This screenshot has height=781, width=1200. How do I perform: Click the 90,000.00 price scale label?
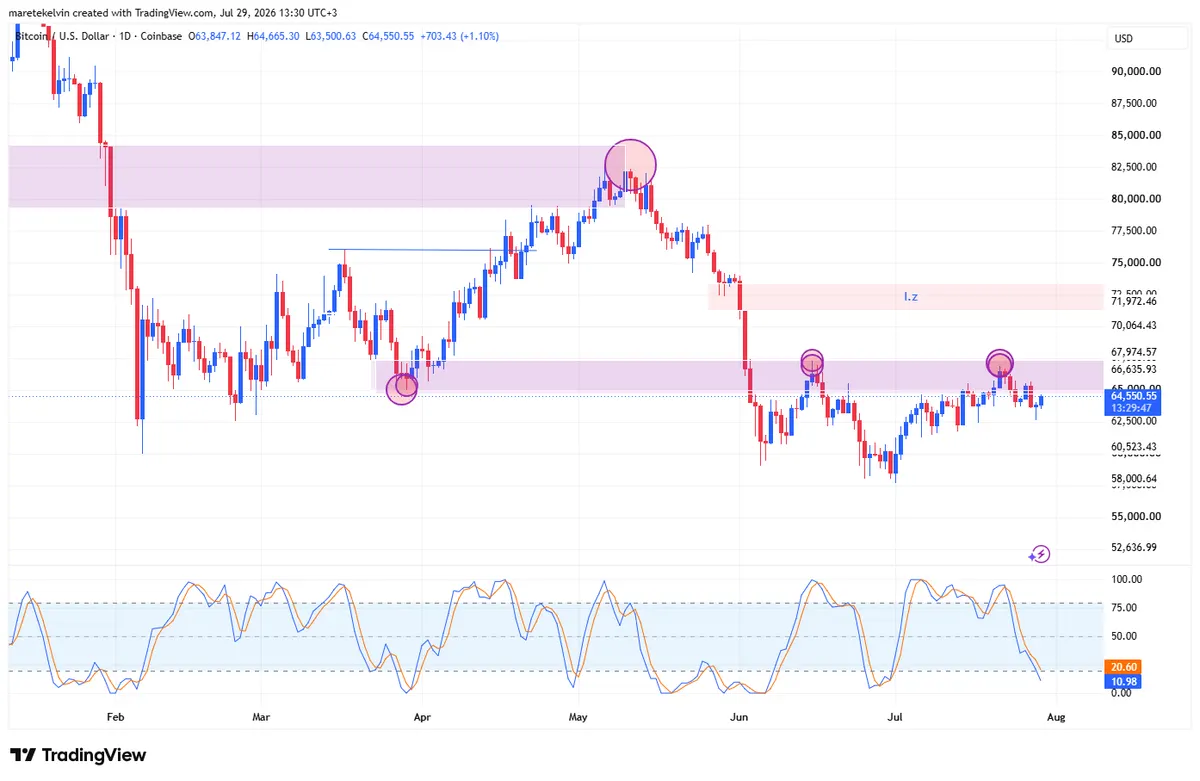[1135, 71]
